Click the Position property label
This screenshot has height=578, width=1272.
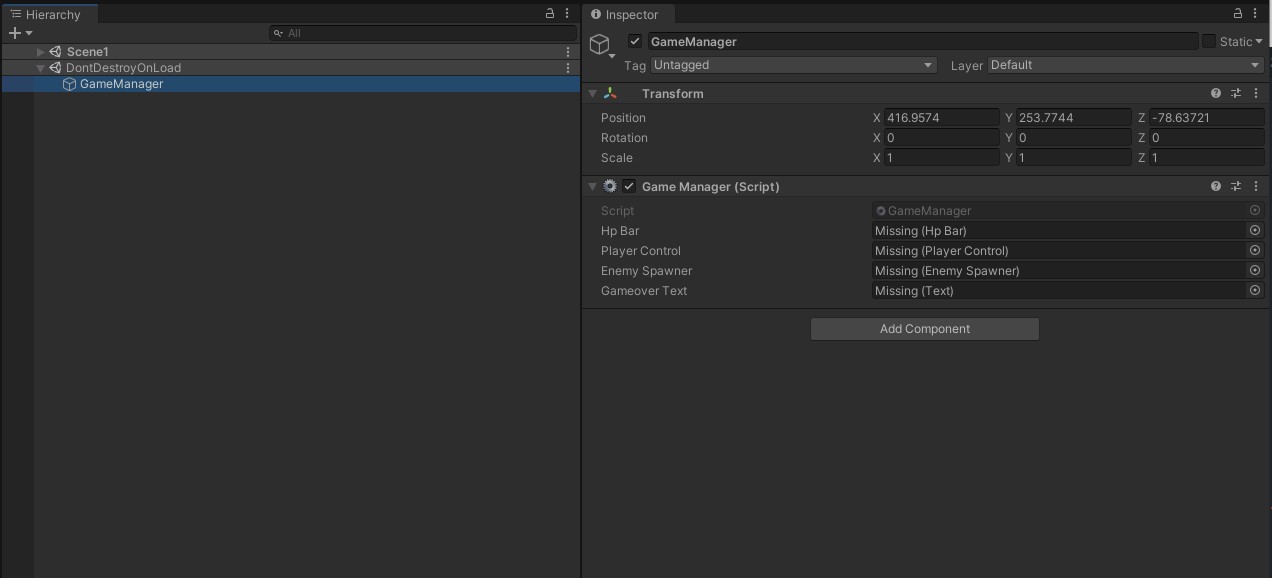click(x=623, y=118)
